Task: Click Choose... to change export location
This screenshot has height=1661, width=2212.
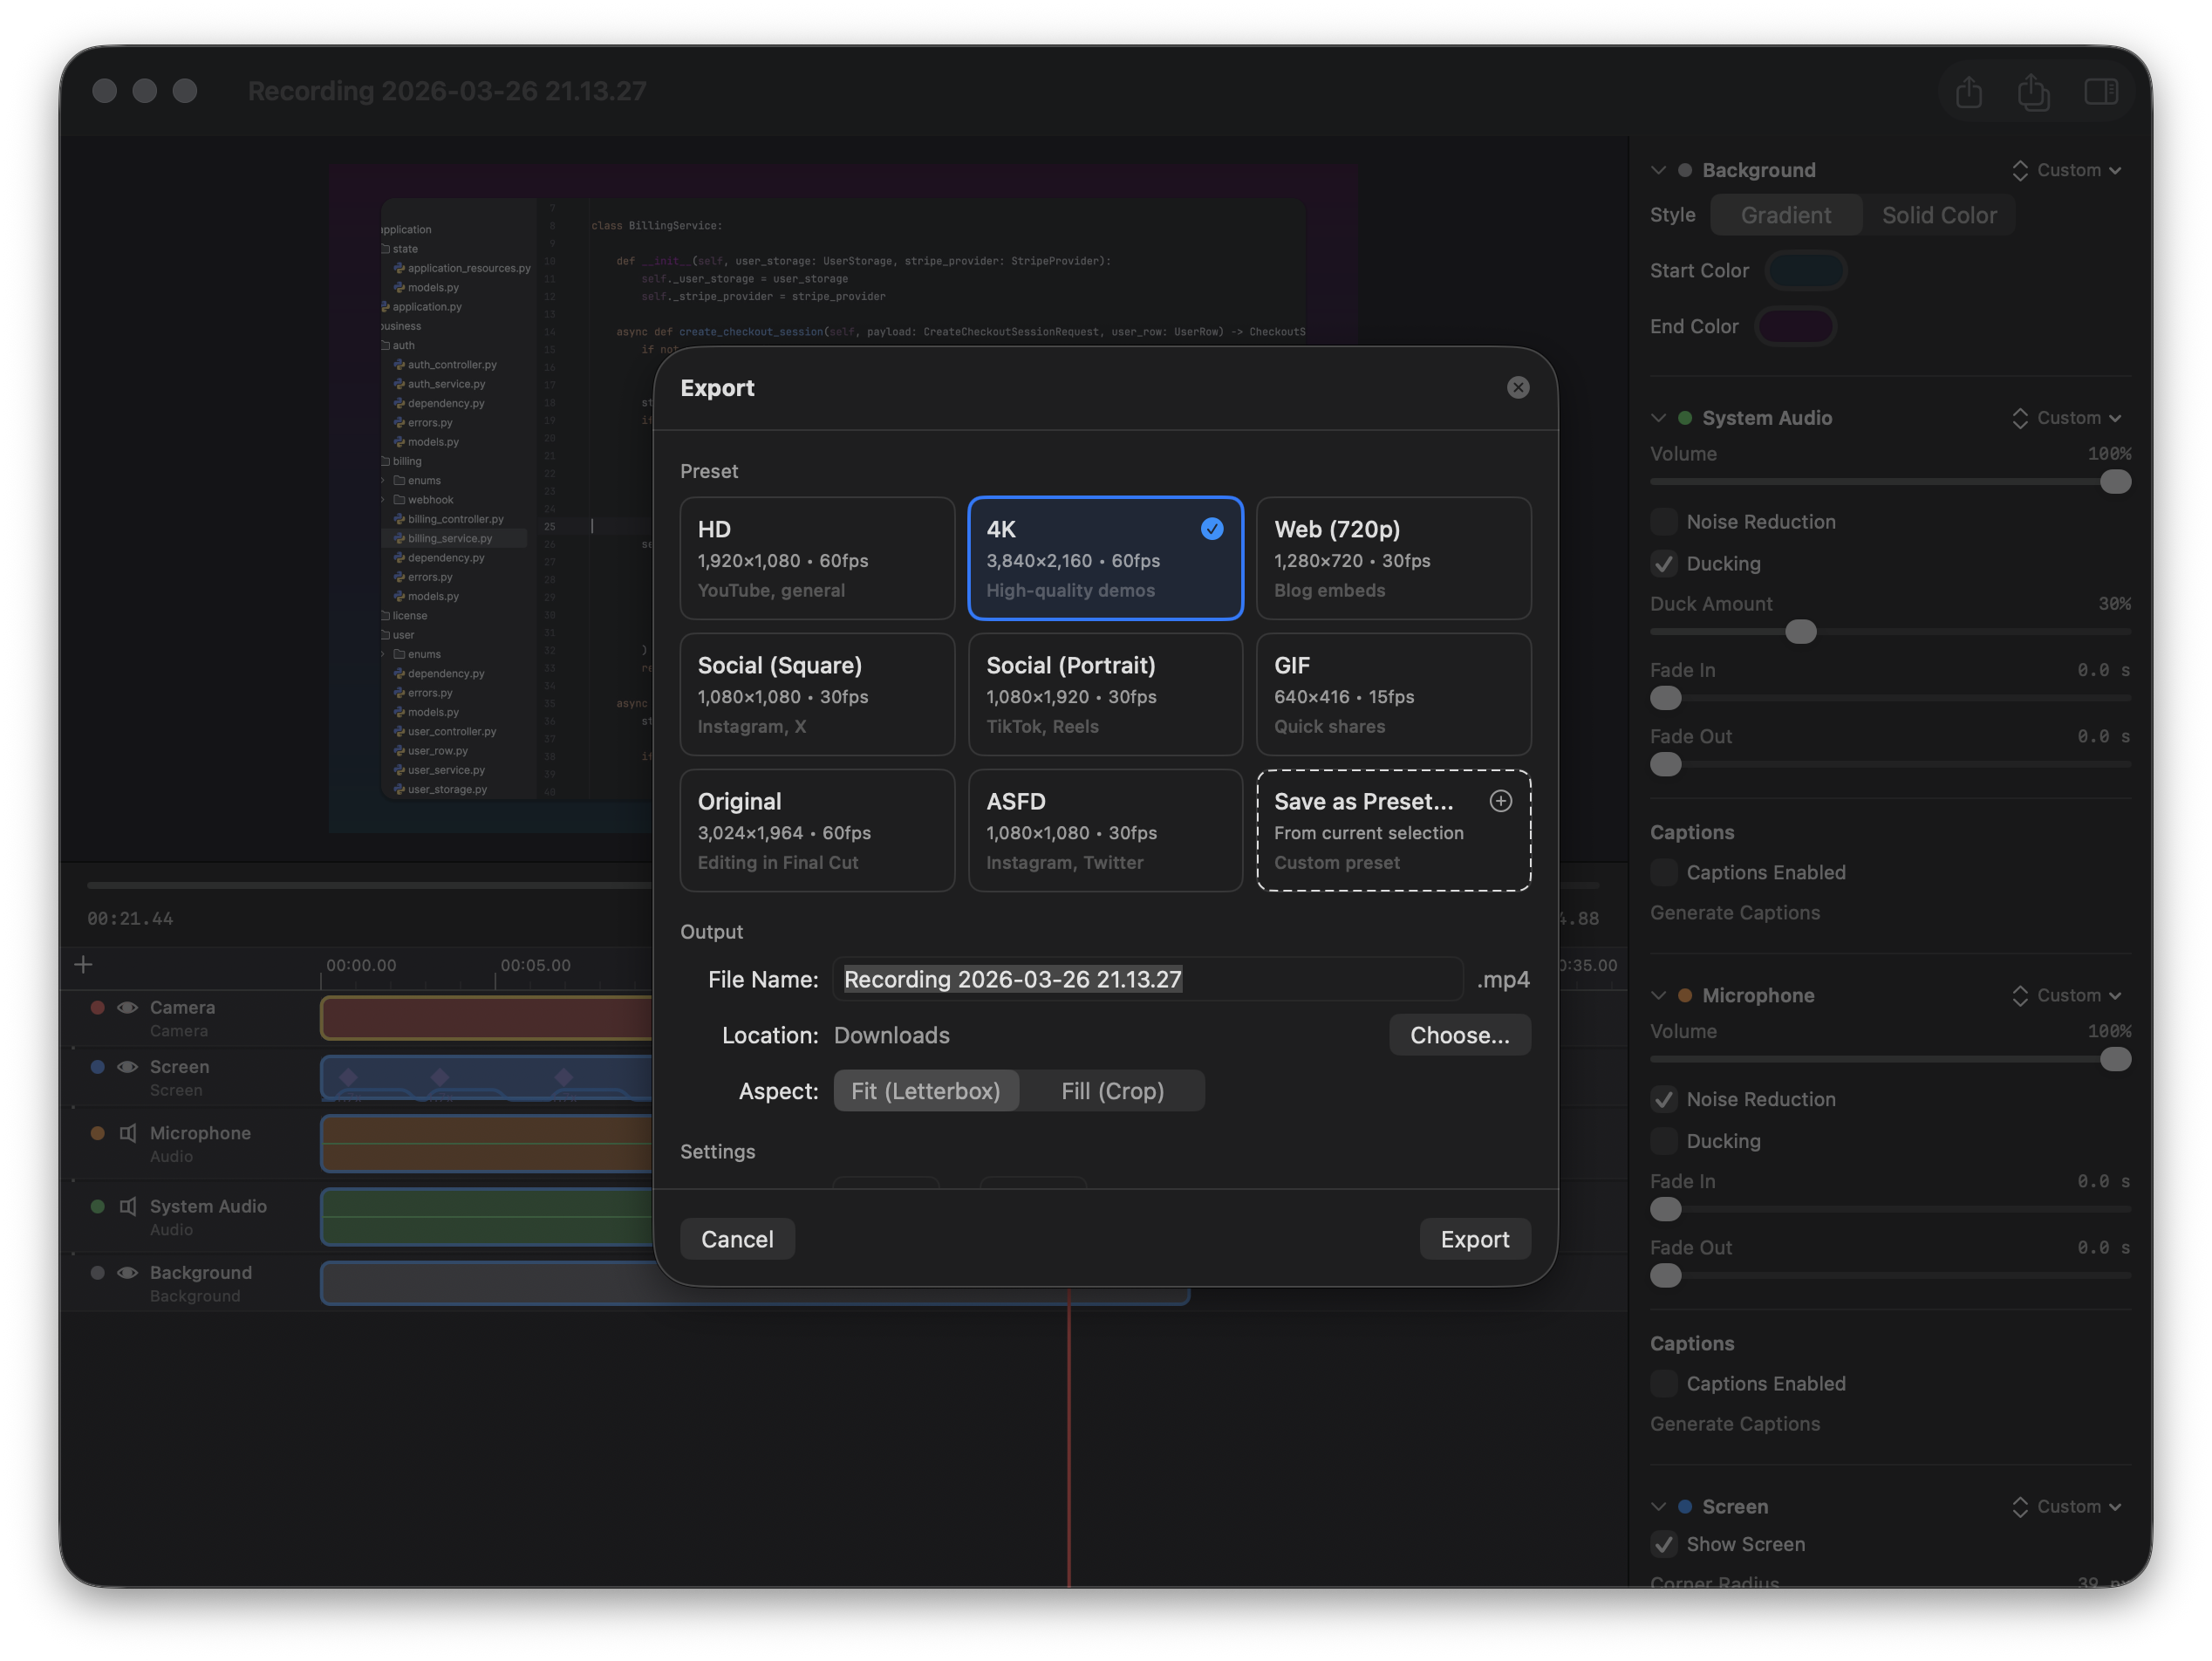Action: [1459, 1035]
